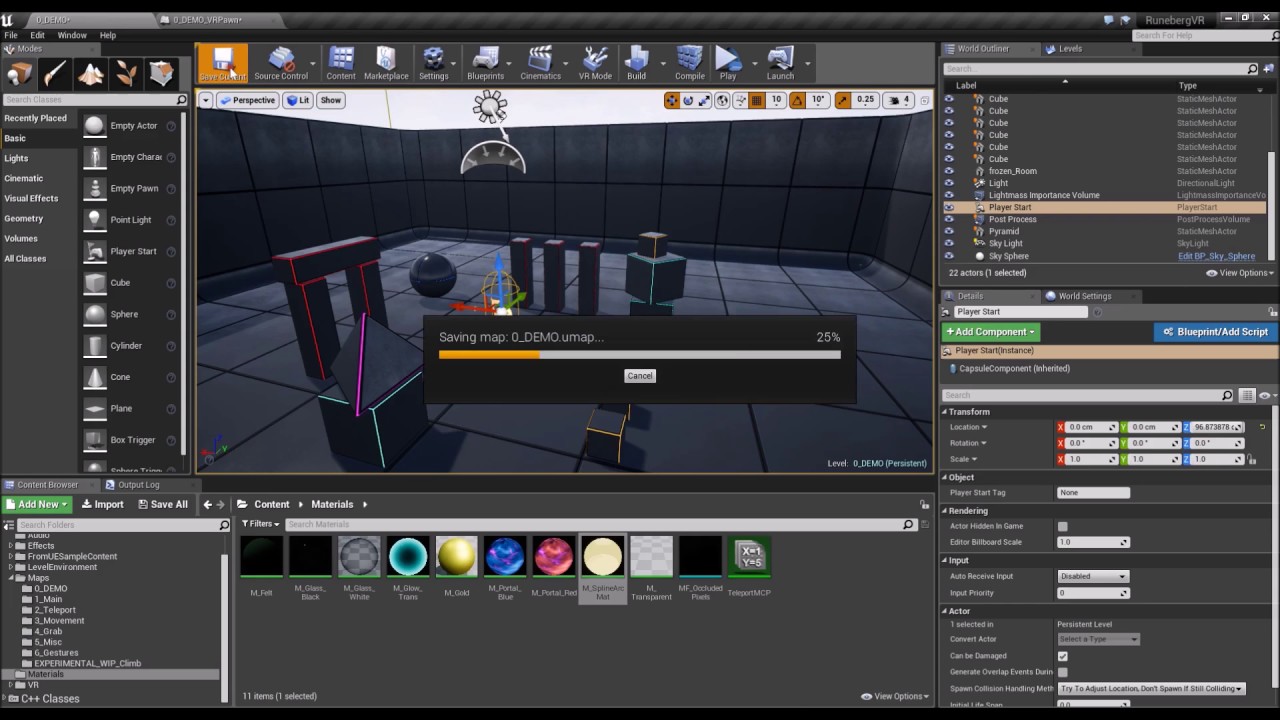Open the Add New dropdown
Image resolution: width=1280 pixels, height=720 pixels.
click(x=37, y=504)
